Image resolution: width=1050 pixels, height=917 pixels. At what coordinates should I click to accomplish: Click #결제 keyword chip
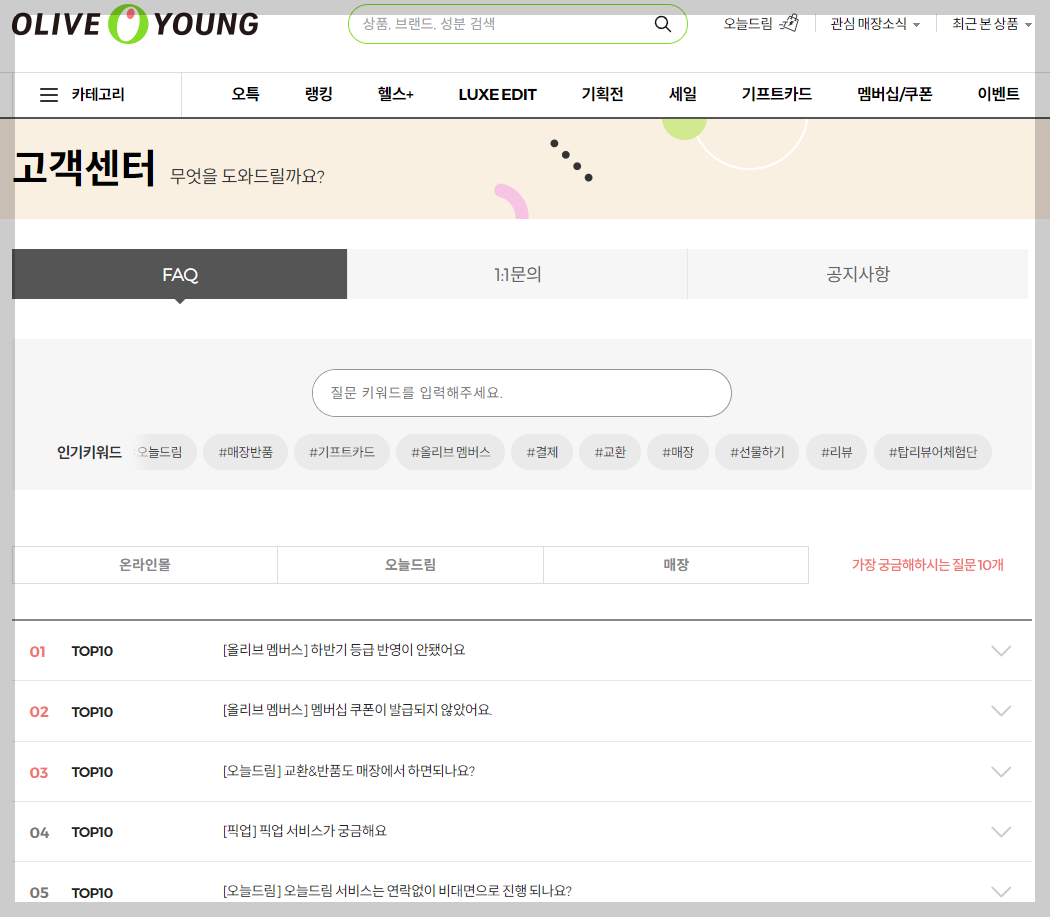[x=542, y=452]
